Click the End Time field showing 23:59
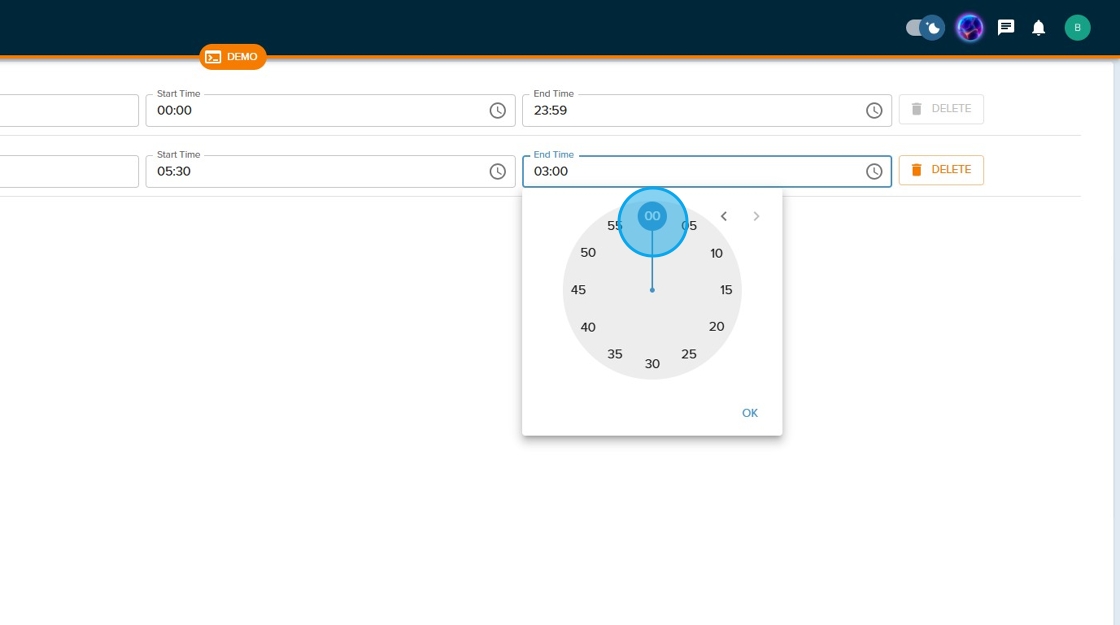Screen dimensions: 1120x625 (x=690, y=111)
